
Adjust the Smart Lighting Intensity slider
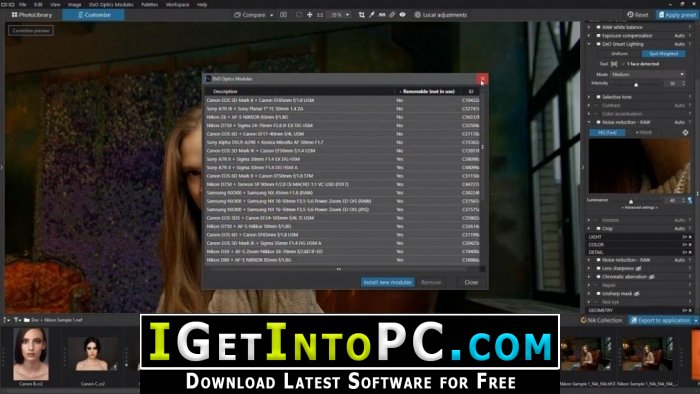(636, 83)
